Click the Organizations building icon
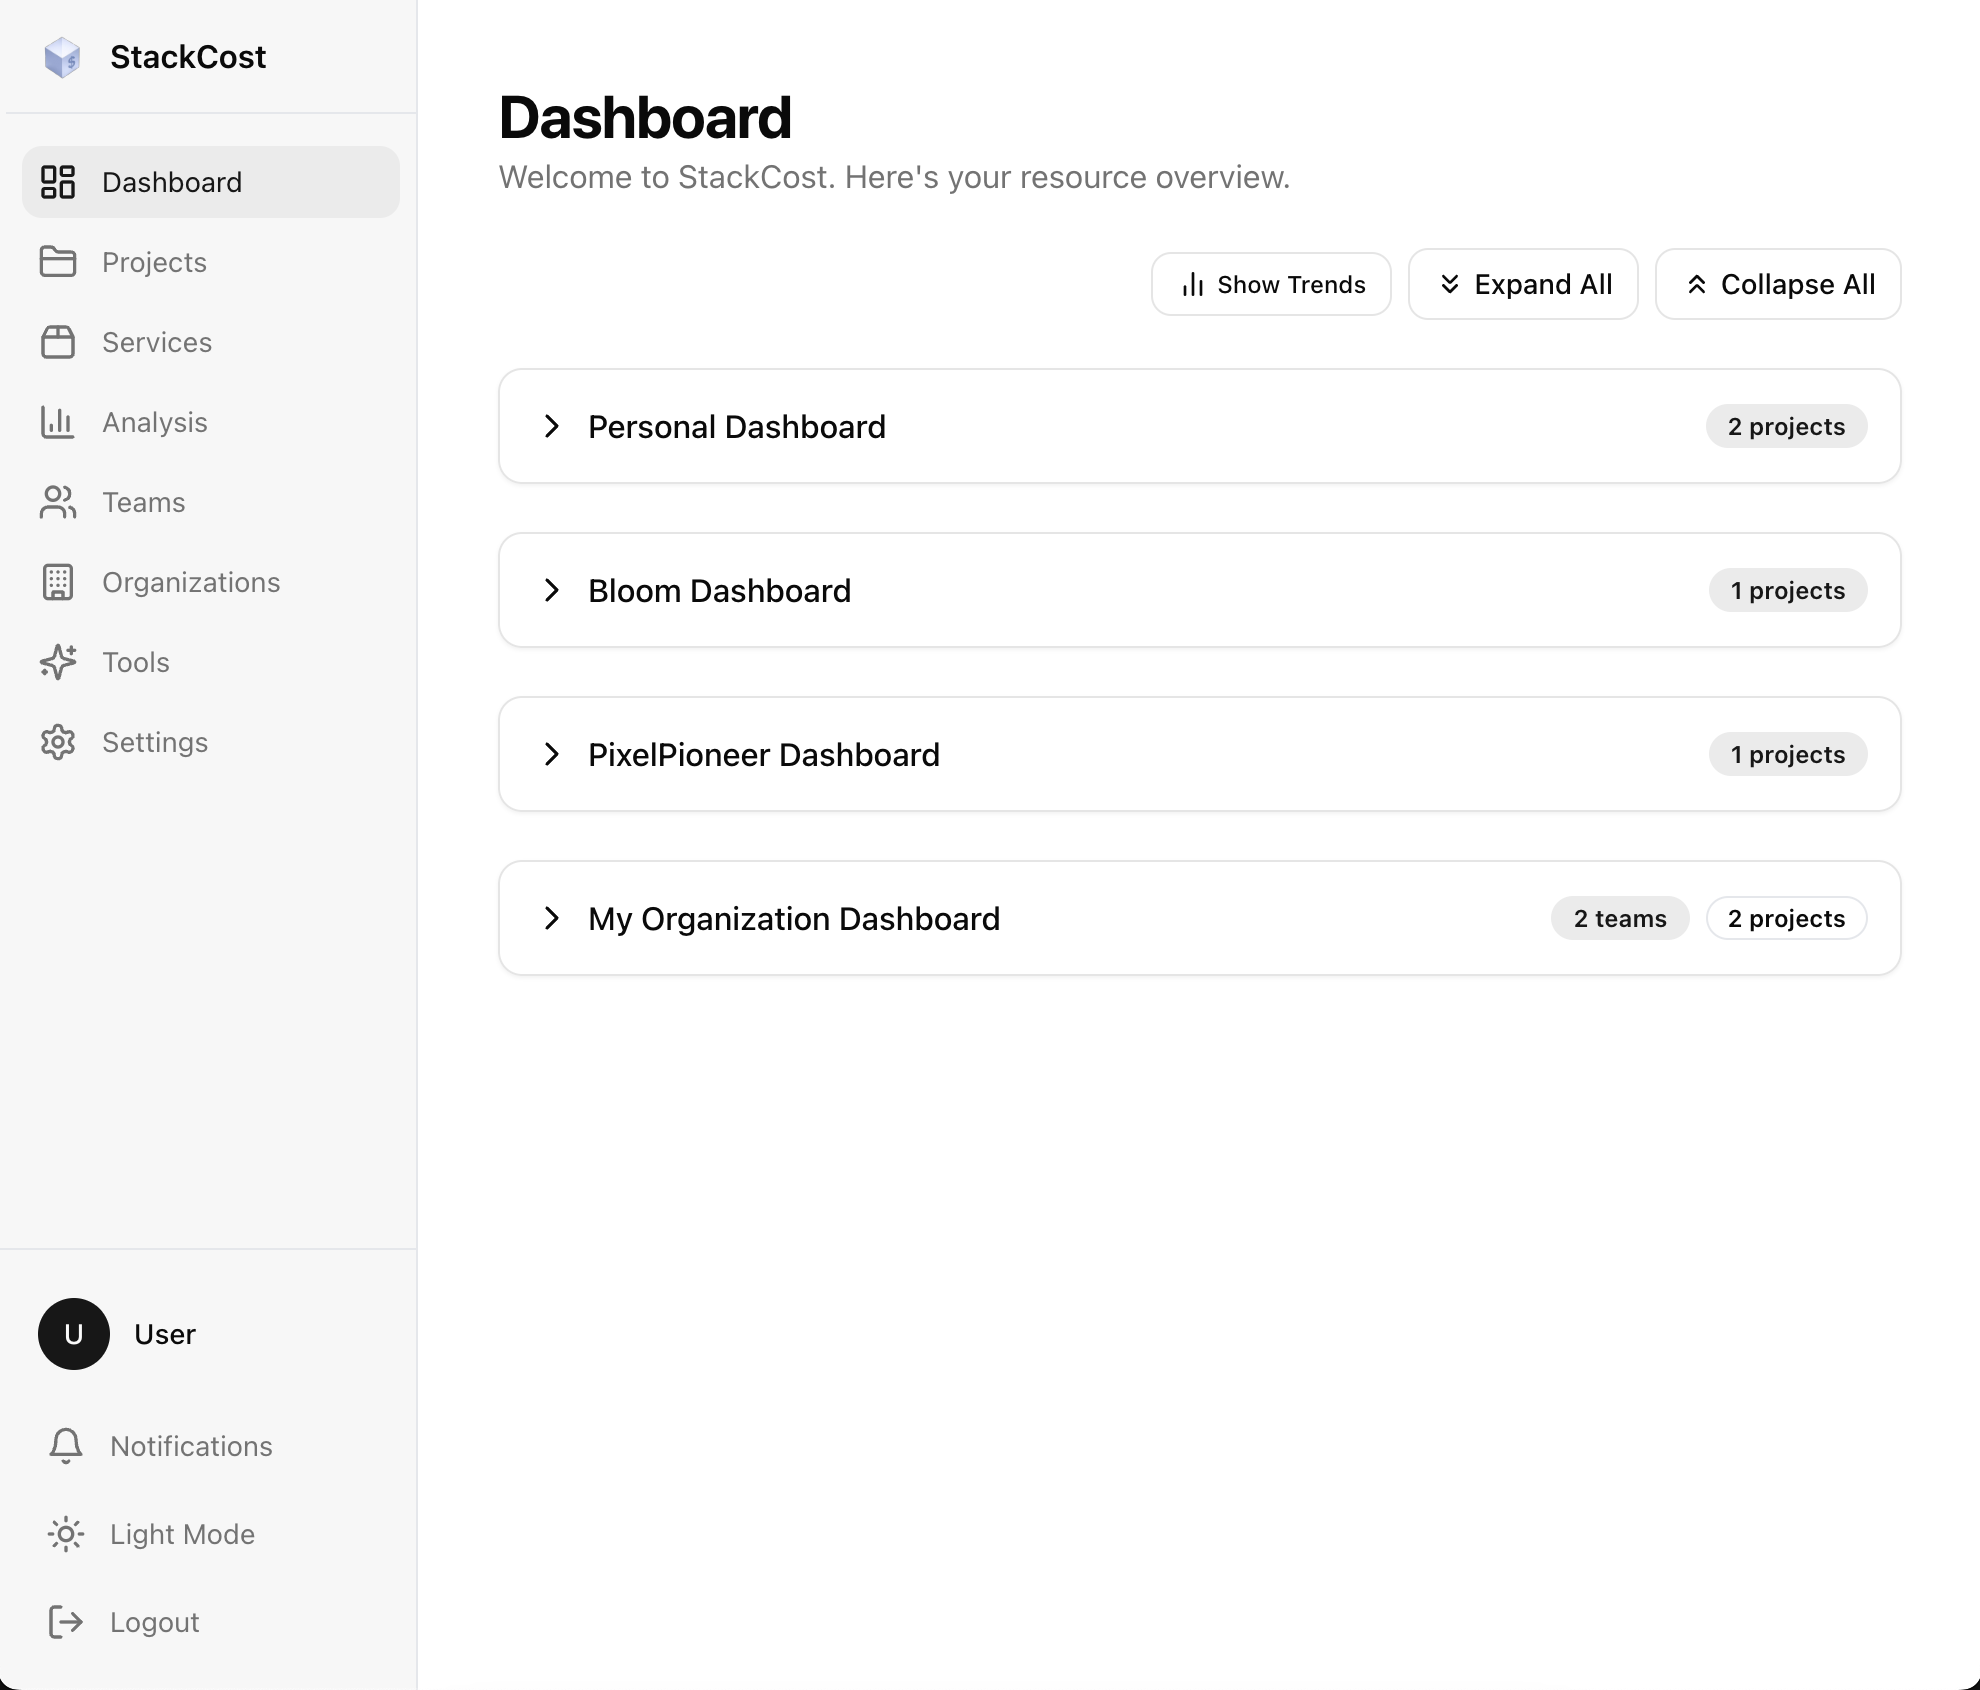The image size is (1980, 1690). [x=58, y=582]
